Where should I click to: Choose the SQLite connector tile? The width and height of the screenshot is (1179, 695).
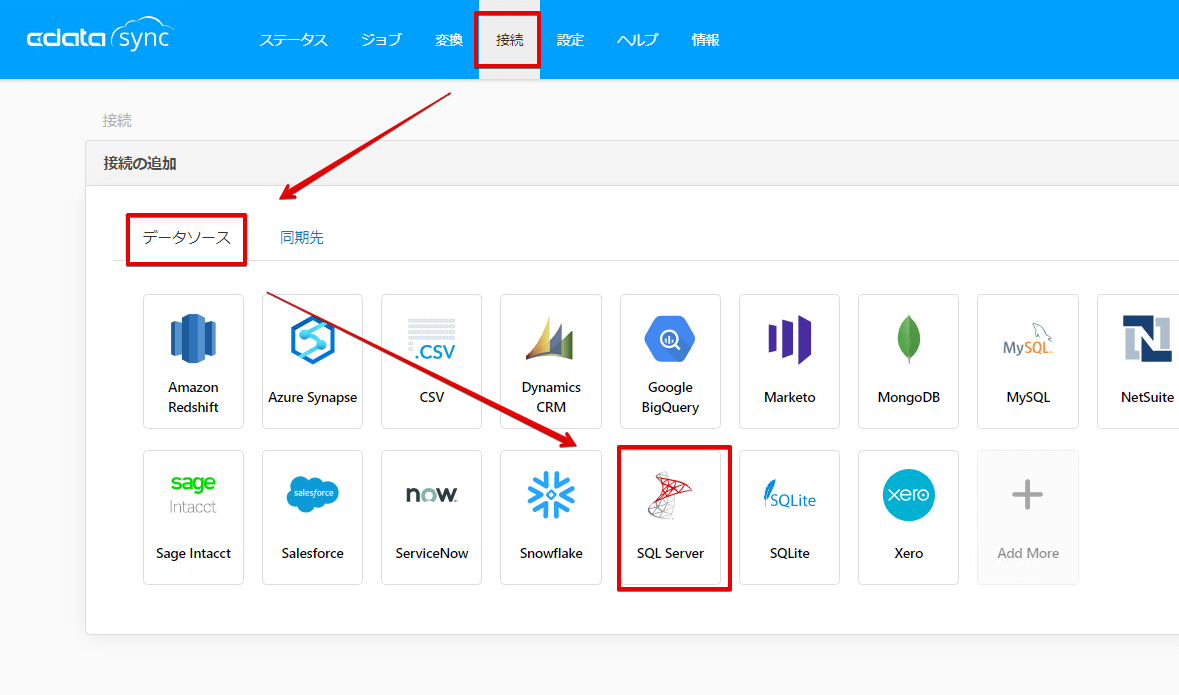coord(790,517)
